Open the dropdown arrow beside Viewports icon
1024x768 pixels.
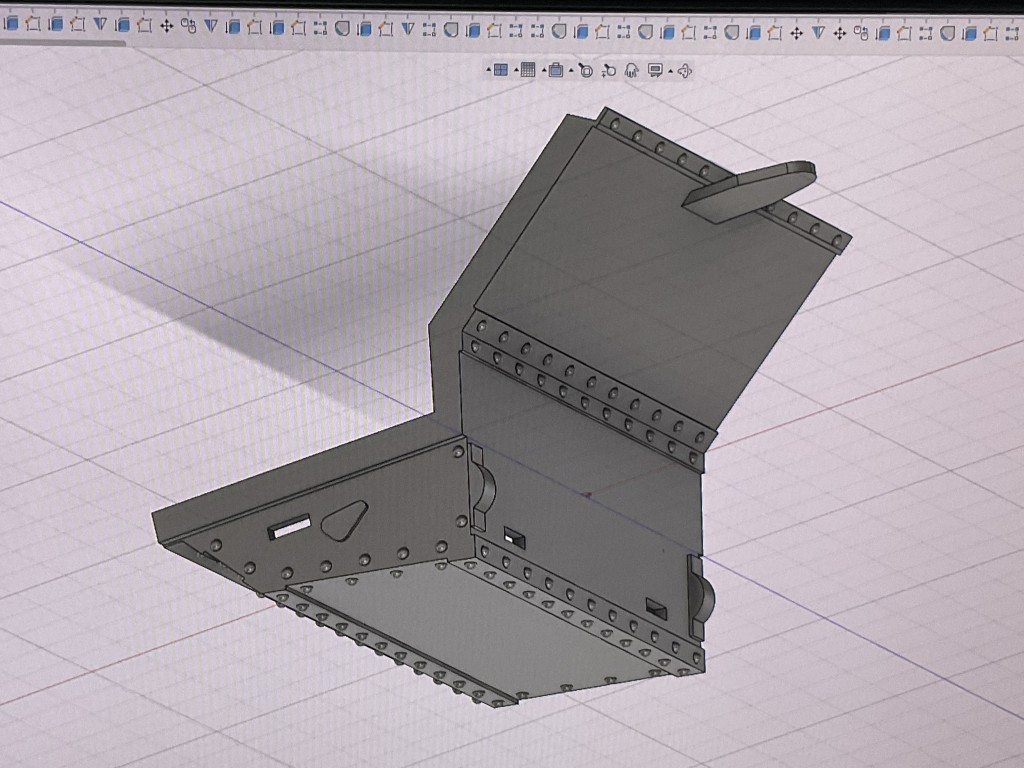(x=488, y=71)
